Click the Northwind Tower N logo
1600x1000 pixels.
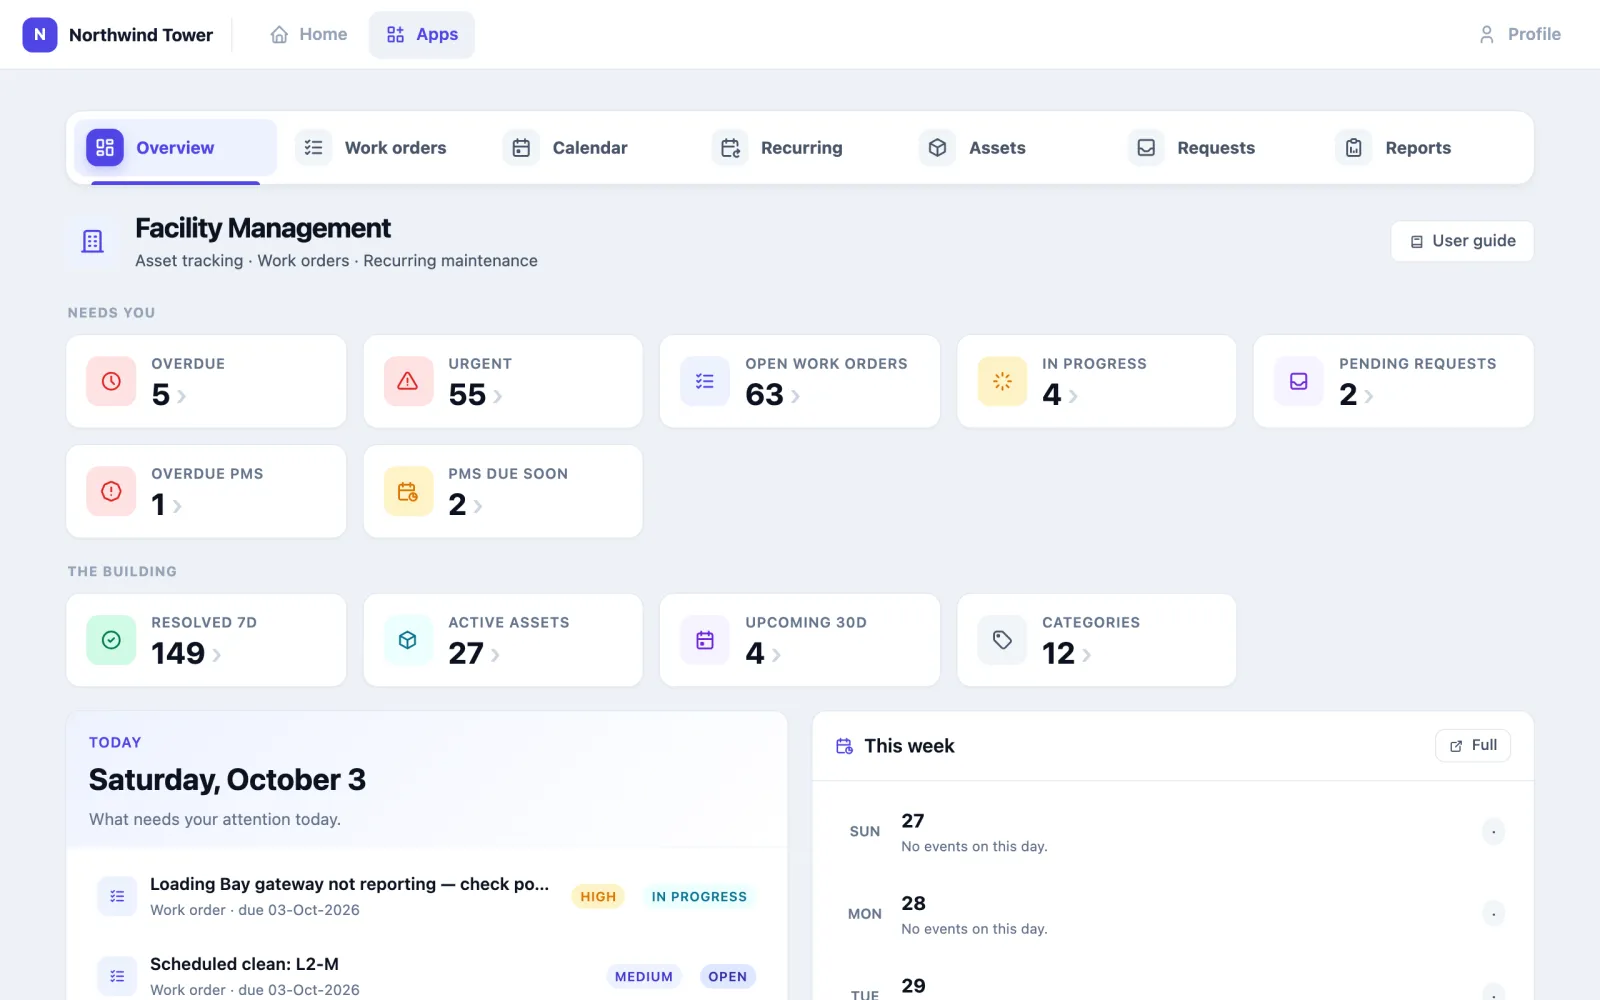click(x=40, y=34)
